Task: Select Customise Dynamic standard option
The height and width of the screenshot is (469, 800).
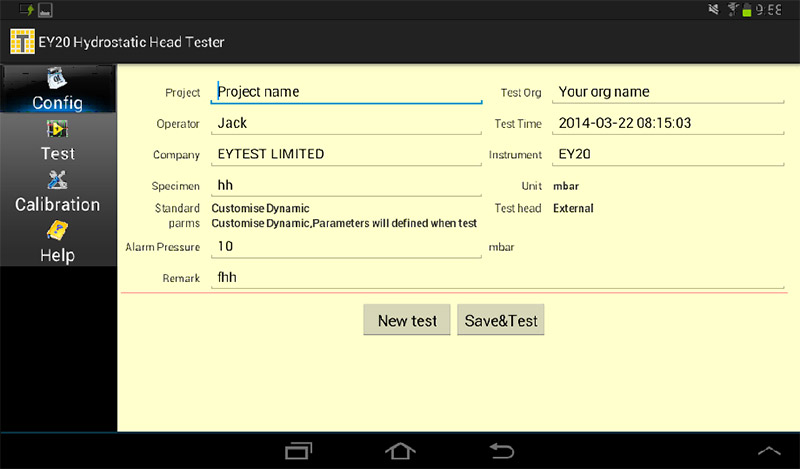Action: click(260, 208)
